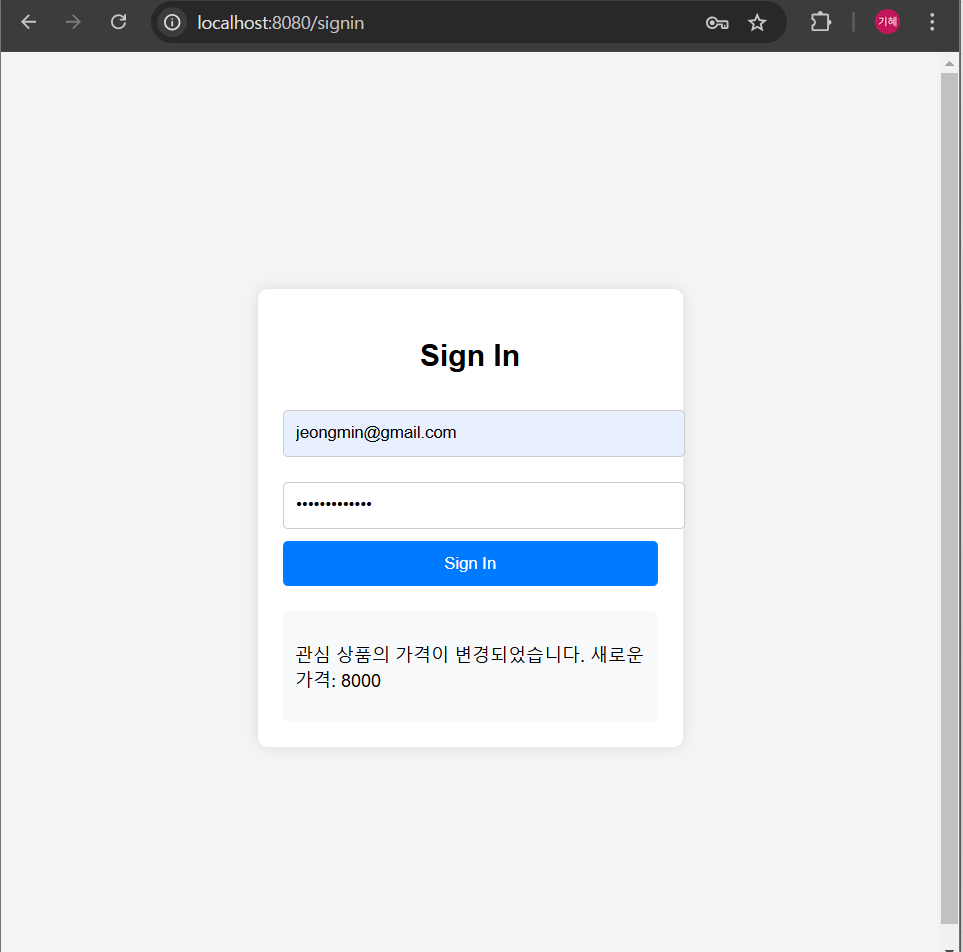Viewport: 963px width, 952px height.
Task: Click the scrollbar up arrow
Action: tap(949, 63)
